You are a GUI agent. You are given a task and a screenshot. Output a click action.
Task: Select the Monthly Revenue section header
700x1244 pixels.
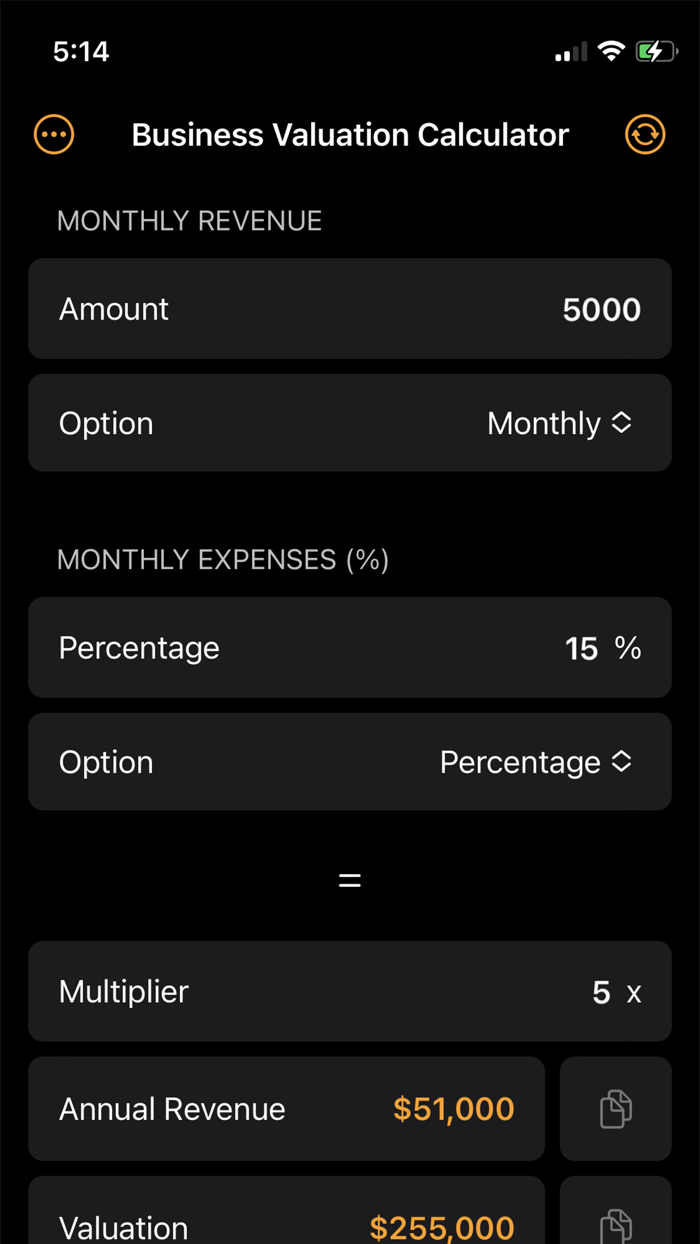pyautogui.click(x=189, y=221)
